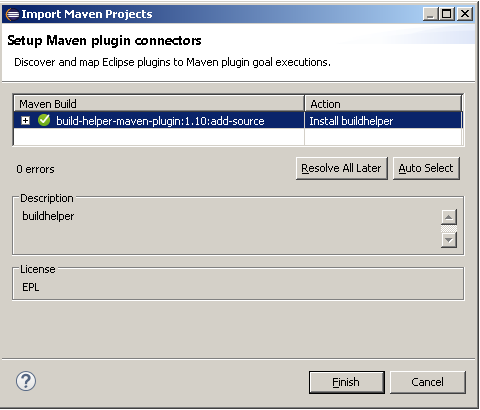
Task: Click the Description scroll up arrow
Action: coord(449,217)
